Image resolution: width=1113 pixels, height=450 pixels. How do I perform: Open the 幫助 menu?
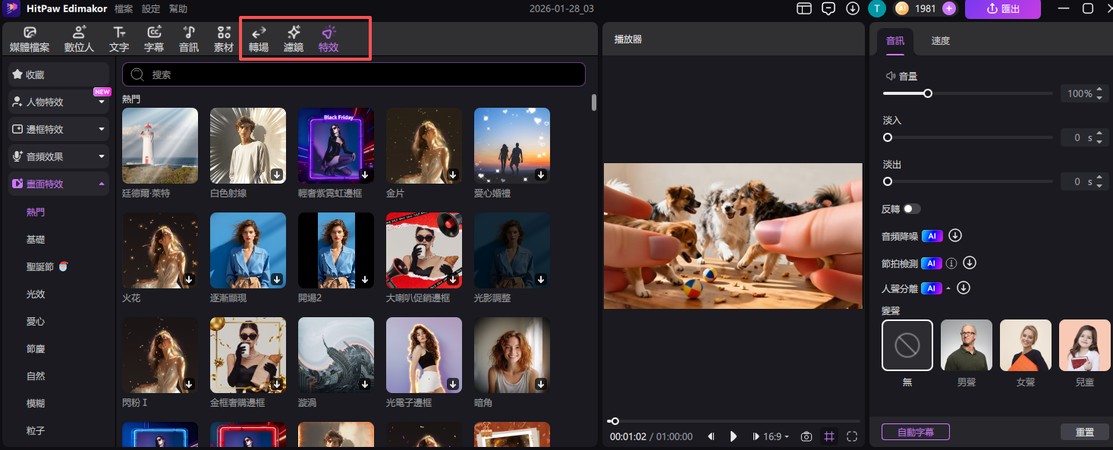[x=178, y=9]
